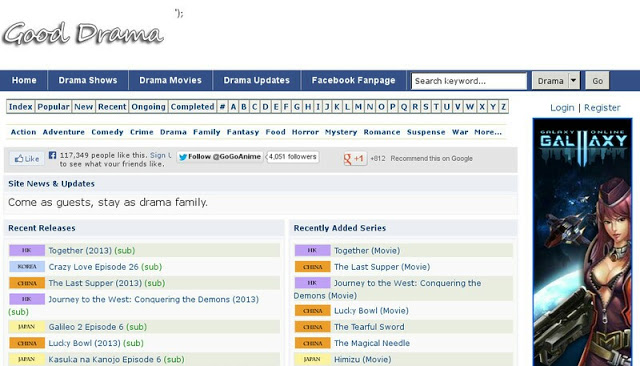The height and width of the screenshot is (366, 640).
Task: Open the Register link
Action: 602,108
